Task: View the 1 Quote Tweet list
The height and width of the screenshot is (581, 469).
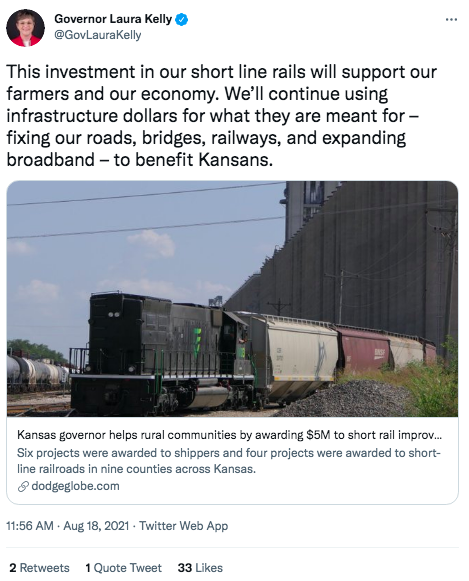Action: 123,568
